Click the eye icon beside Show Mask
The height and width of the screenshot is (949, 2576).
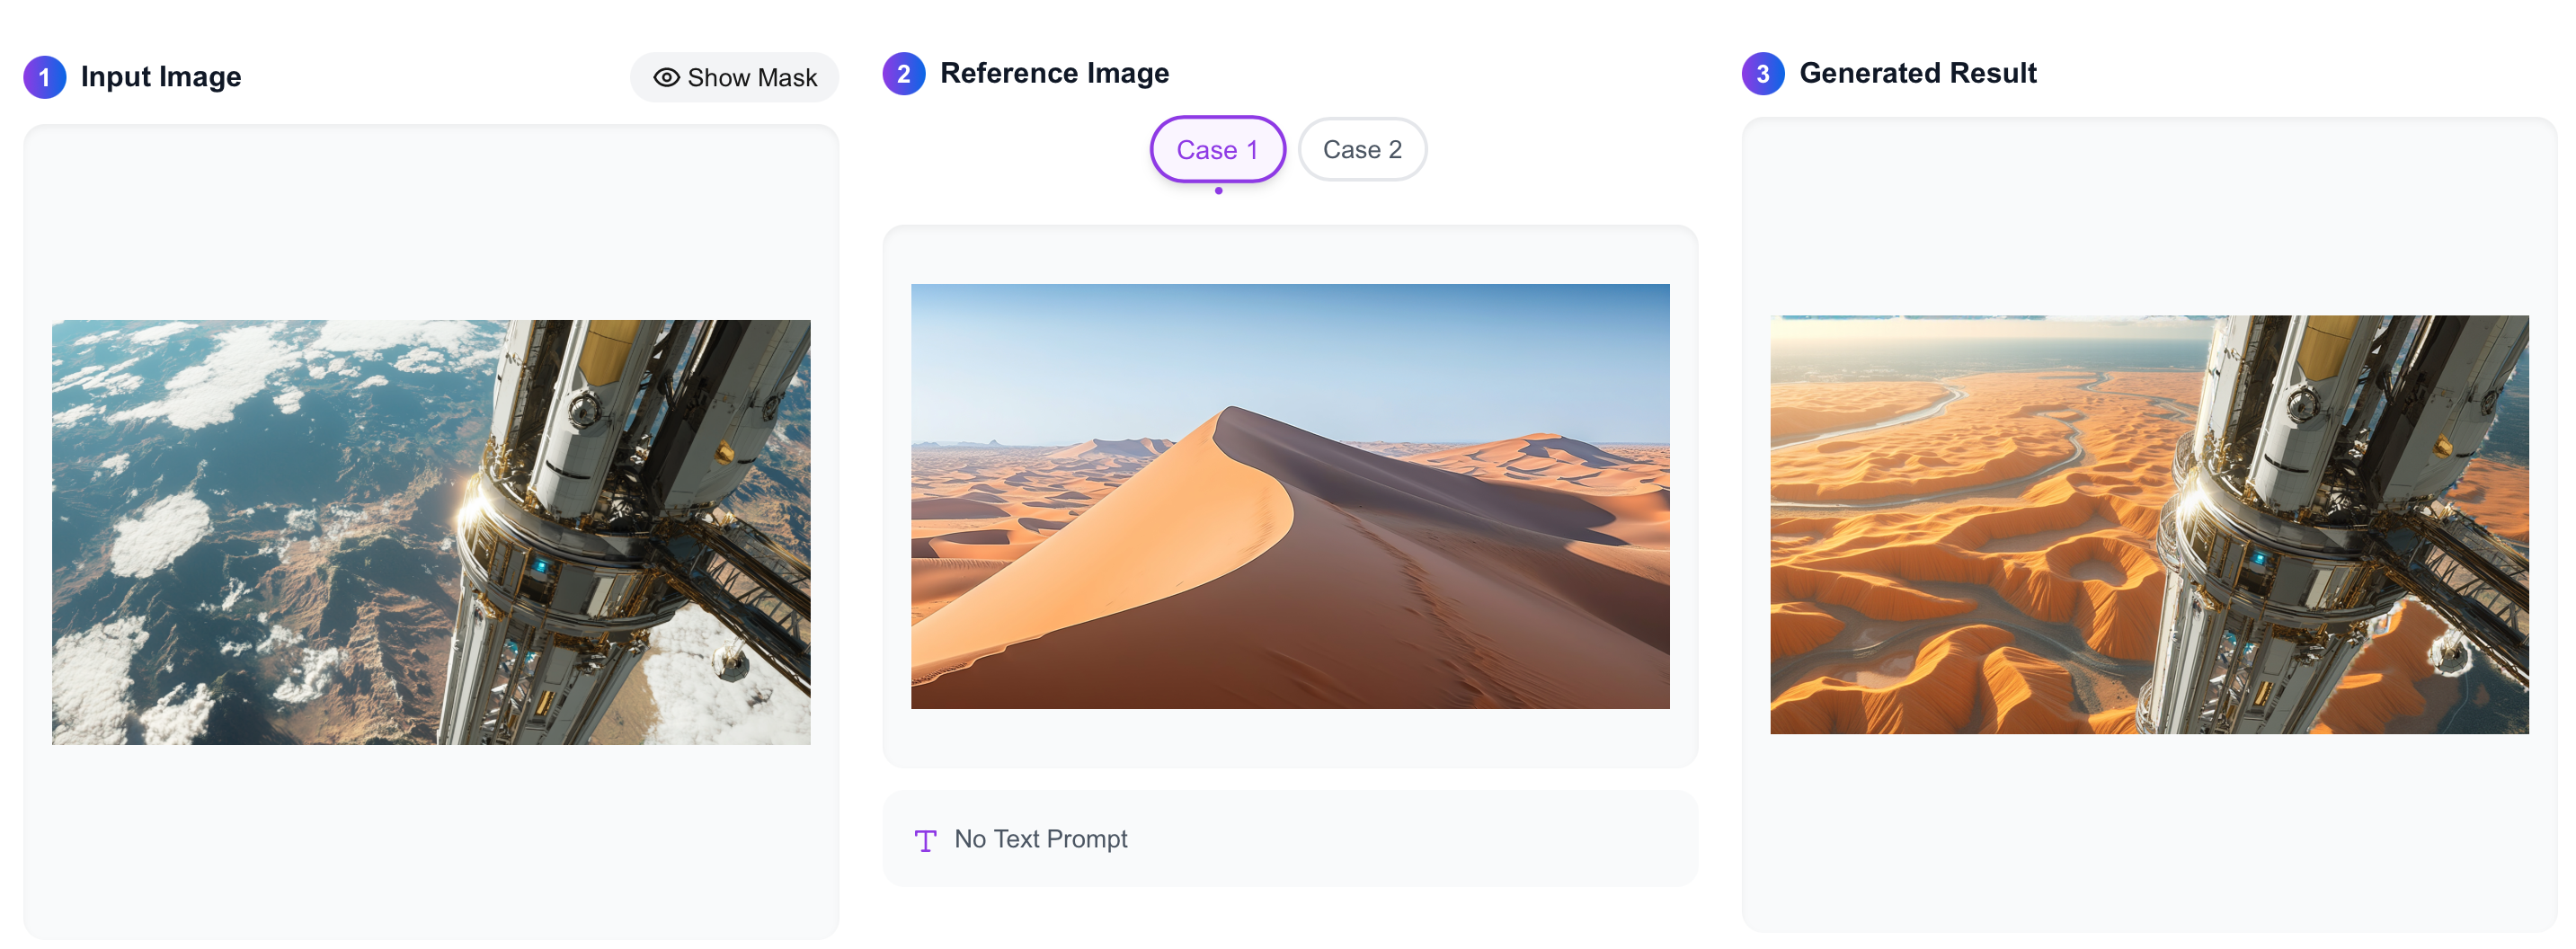click(x=666, y=78)
